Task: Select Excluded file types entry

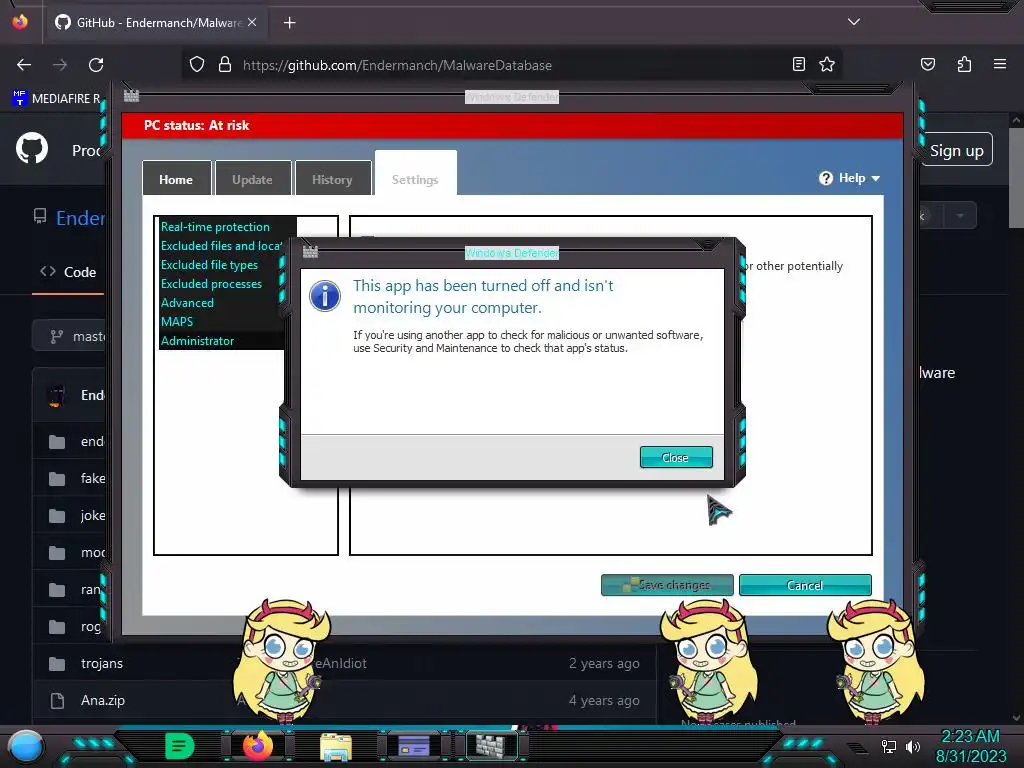Action: pos(210,264)
